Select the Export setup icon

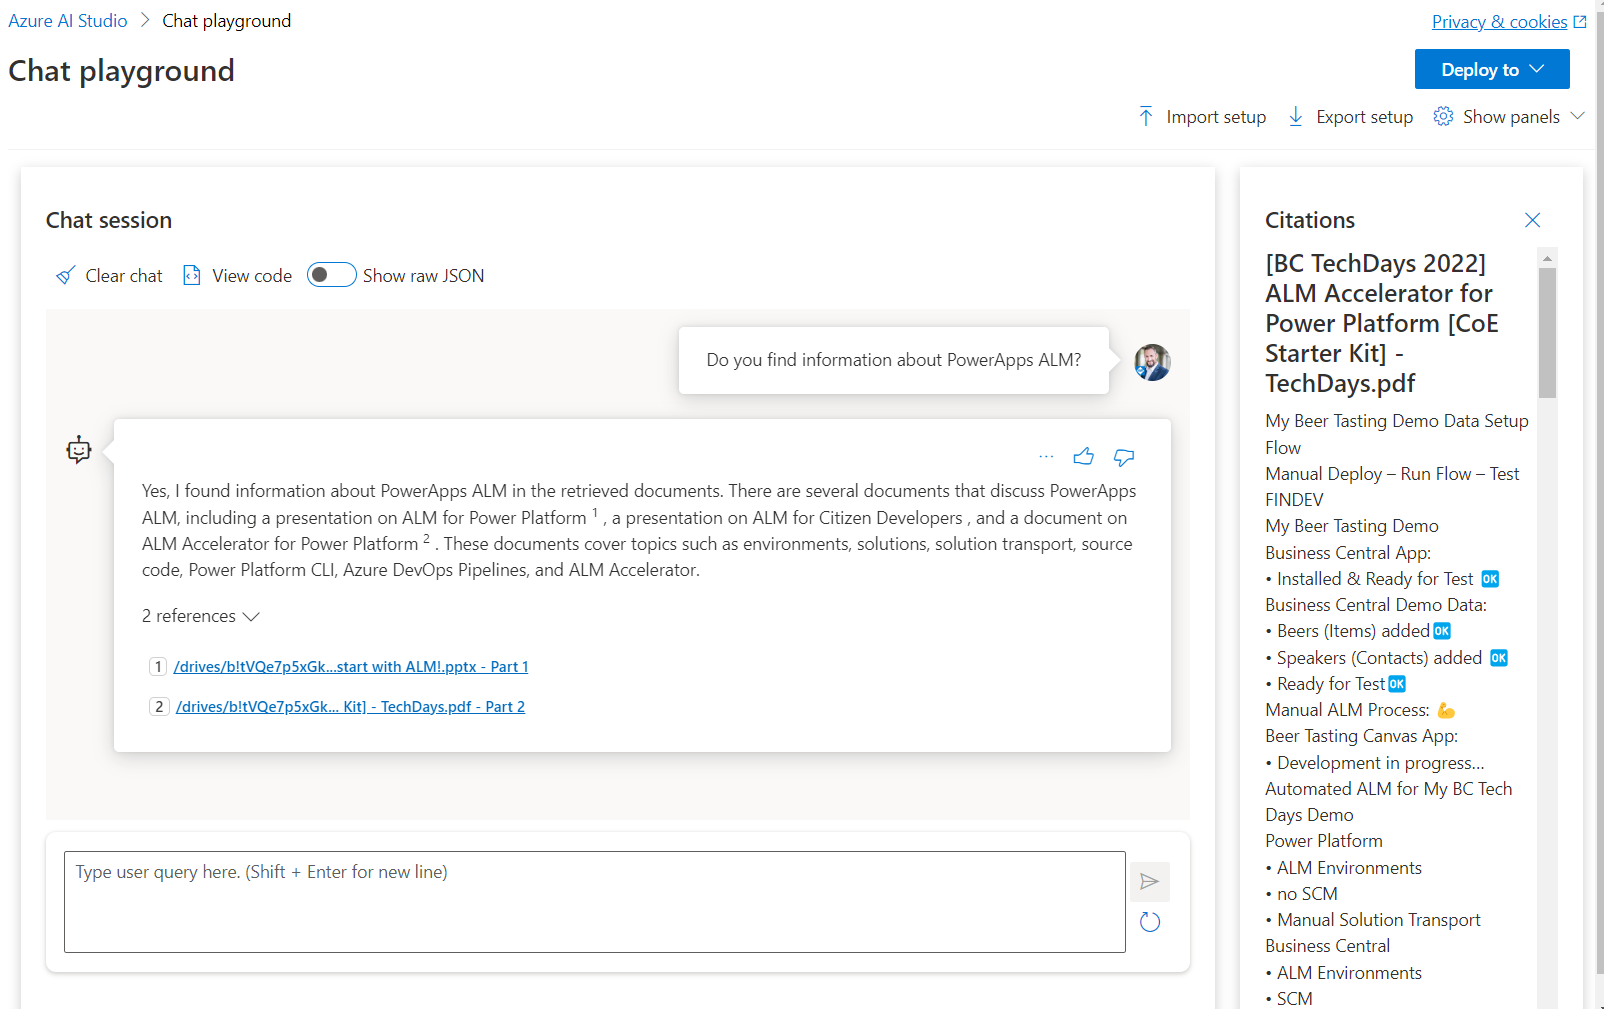(x=1296, y=116)
